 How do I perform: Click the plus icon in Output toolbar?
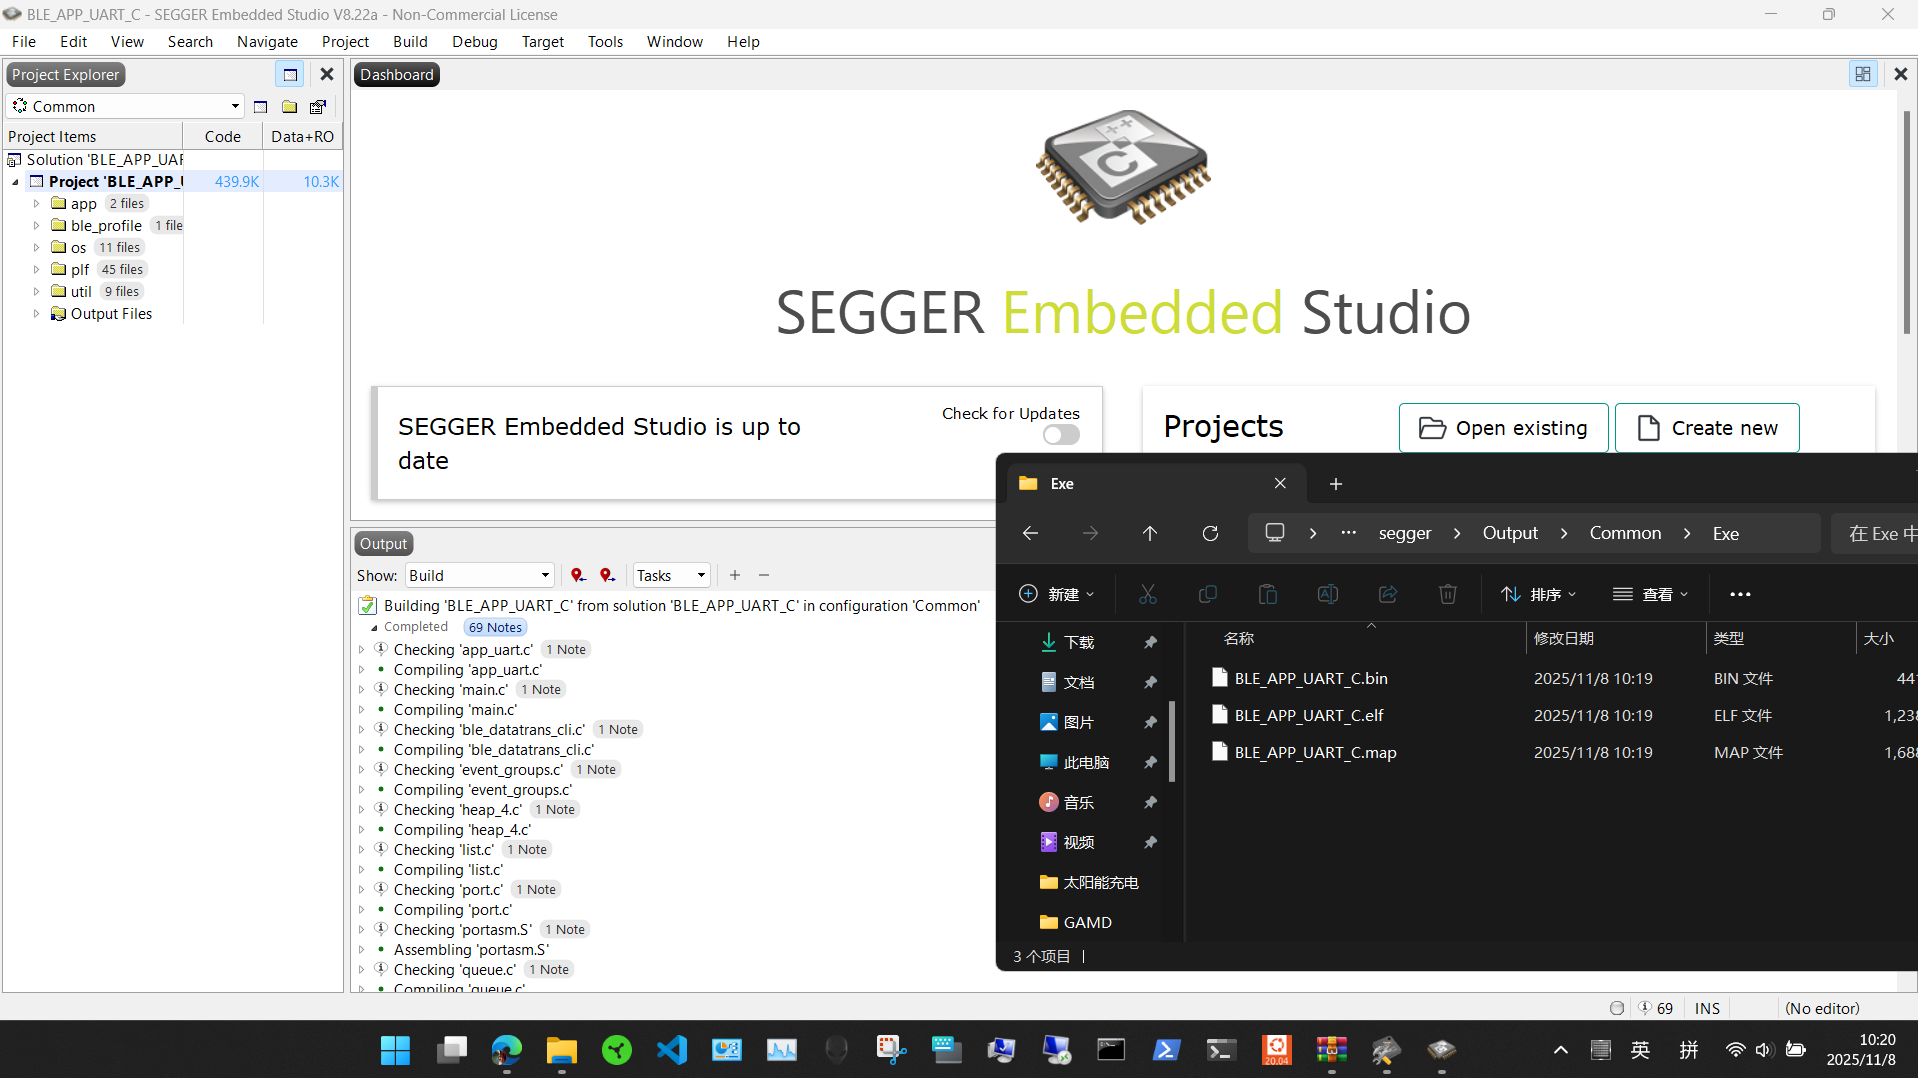tap(735, 575)
